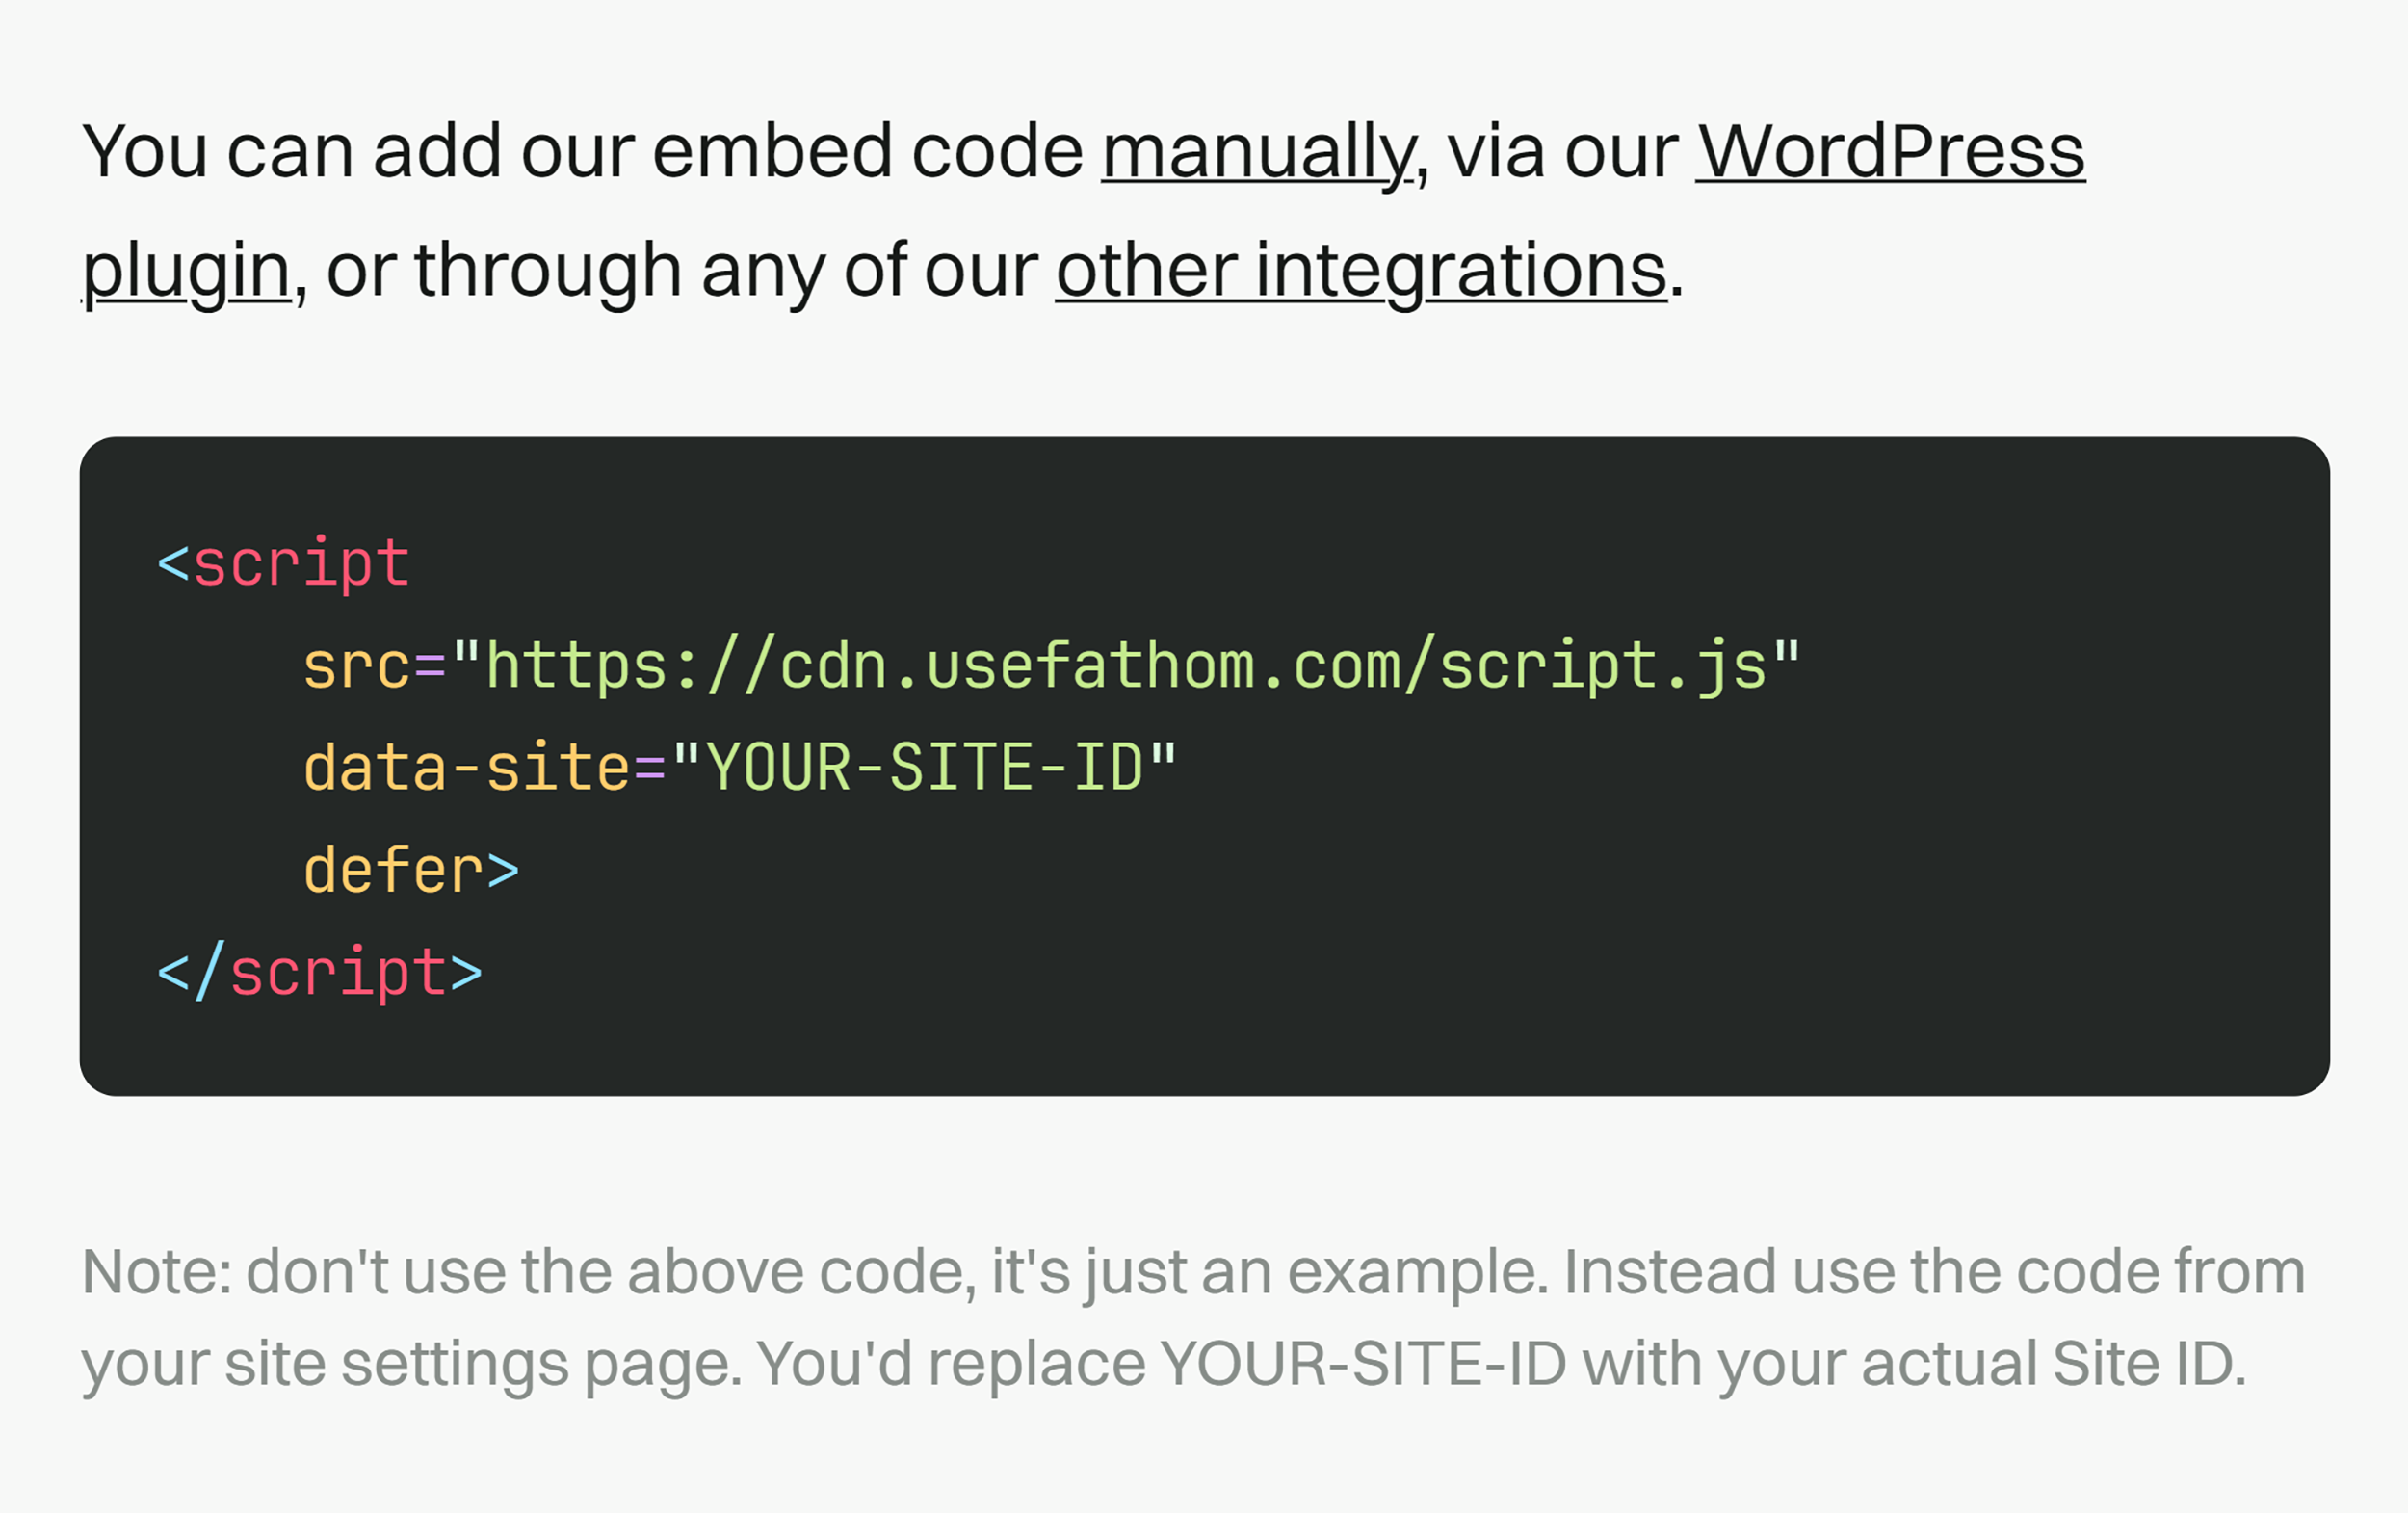Click the underlined word "plugin"
Image resolution: width=2408 pixels, height=1513 pixels.
tap(186, 271)
